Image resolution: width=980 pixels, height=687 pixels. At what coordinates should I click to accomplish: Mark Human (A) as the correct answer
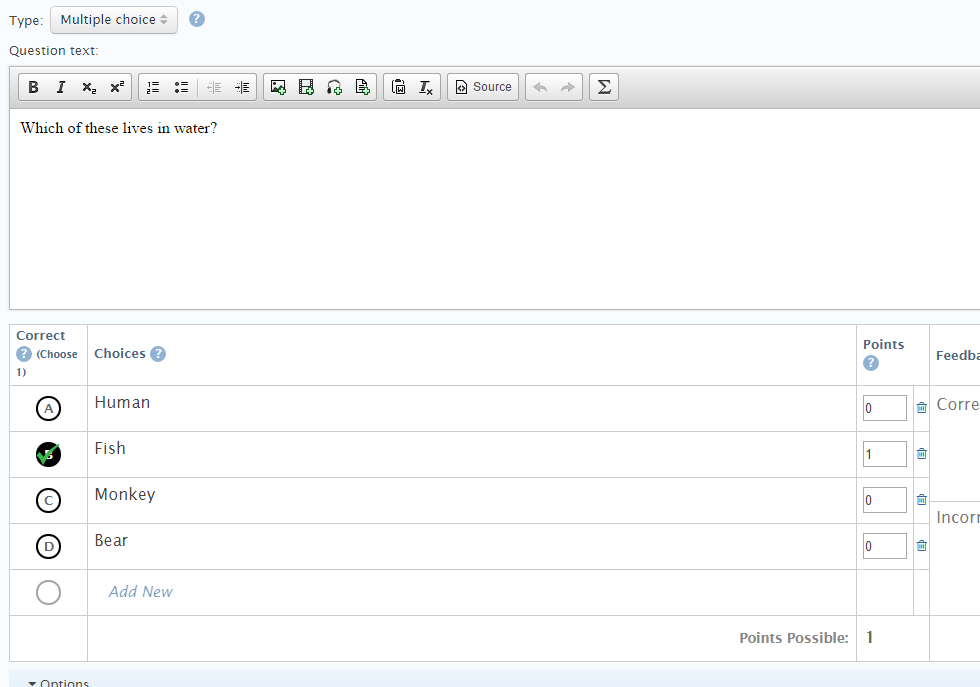48,408
